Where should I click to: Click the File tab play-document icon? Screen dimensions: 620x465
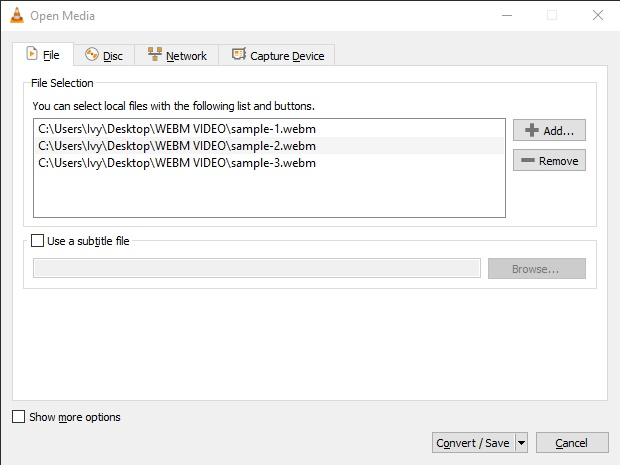[32, 53]
